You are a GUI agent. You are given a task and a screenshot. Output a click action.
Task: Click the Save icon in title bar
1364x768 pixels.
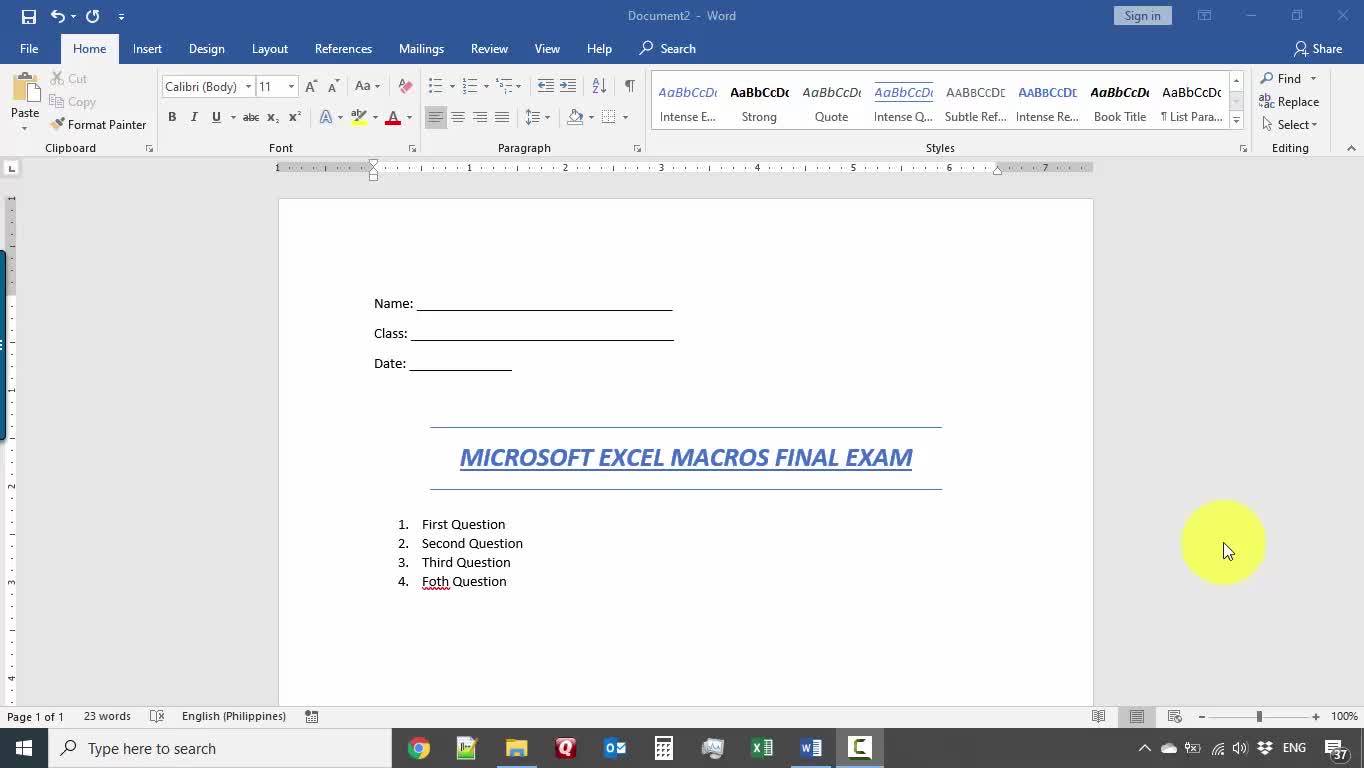29,16
